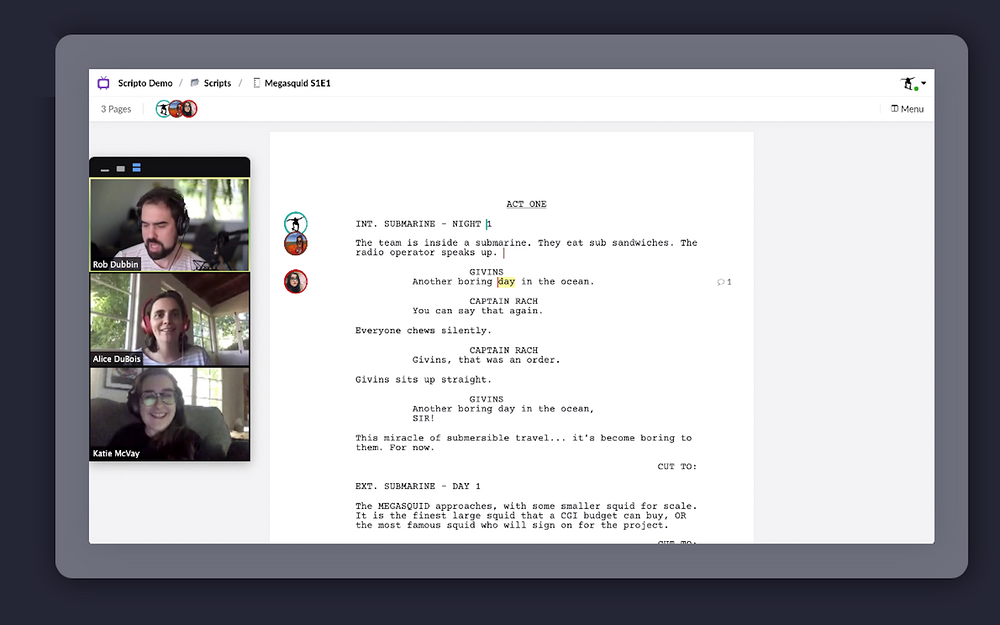
Task: Click skateboarder cursor avatar beside scene heading
Action: [x=296, y=223]
